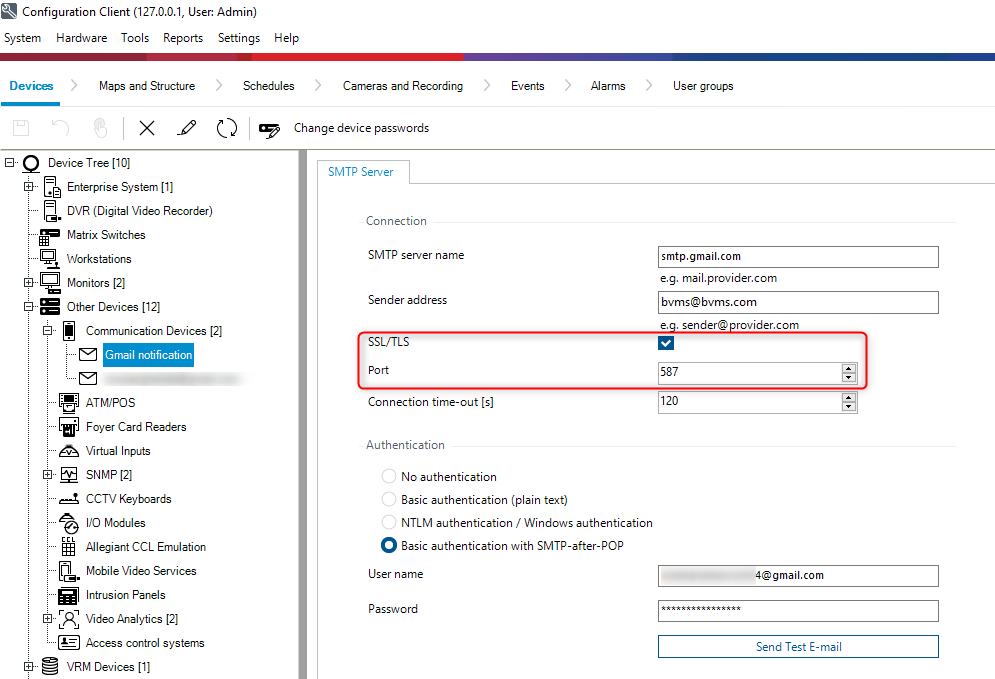Expand the VRM Devices node

[x=29, y=667]
